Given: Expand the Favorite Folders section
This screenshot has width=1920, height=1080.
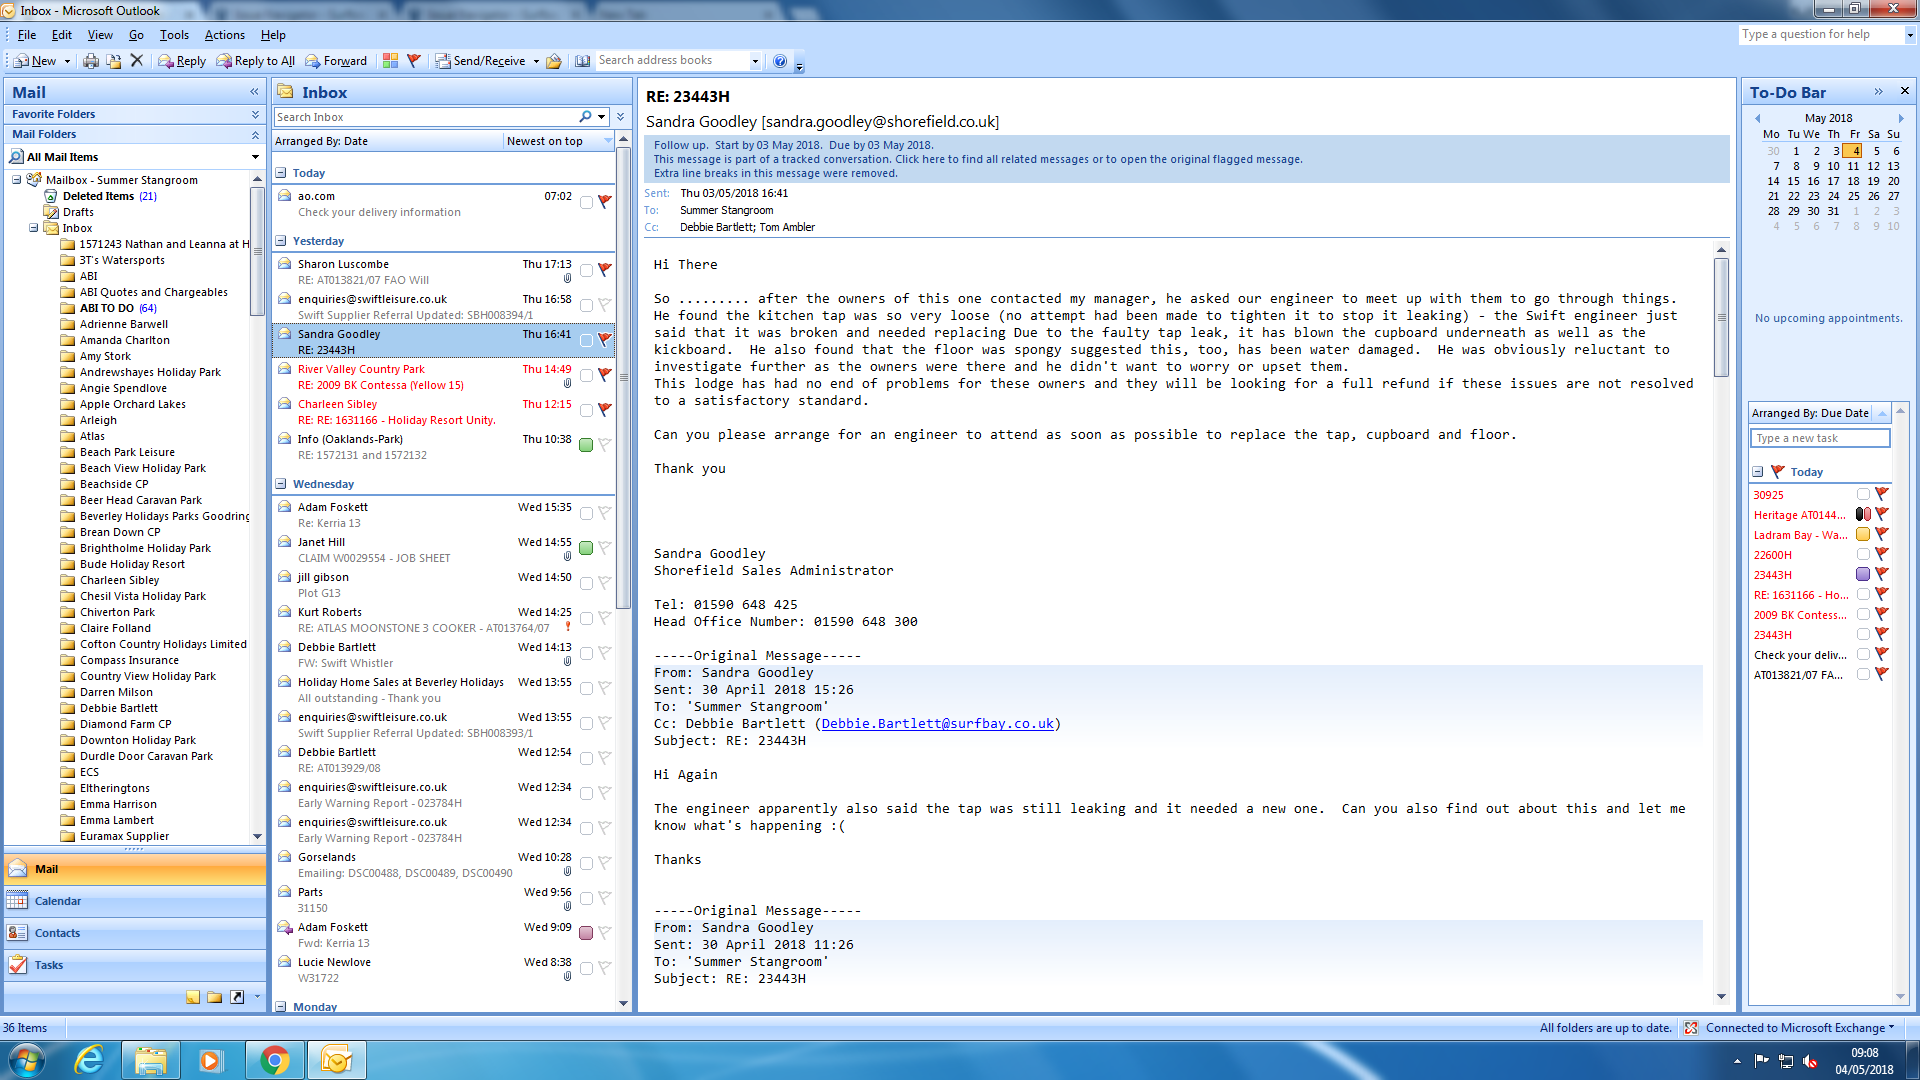Looking at the screenshot, I should point(255,114).
